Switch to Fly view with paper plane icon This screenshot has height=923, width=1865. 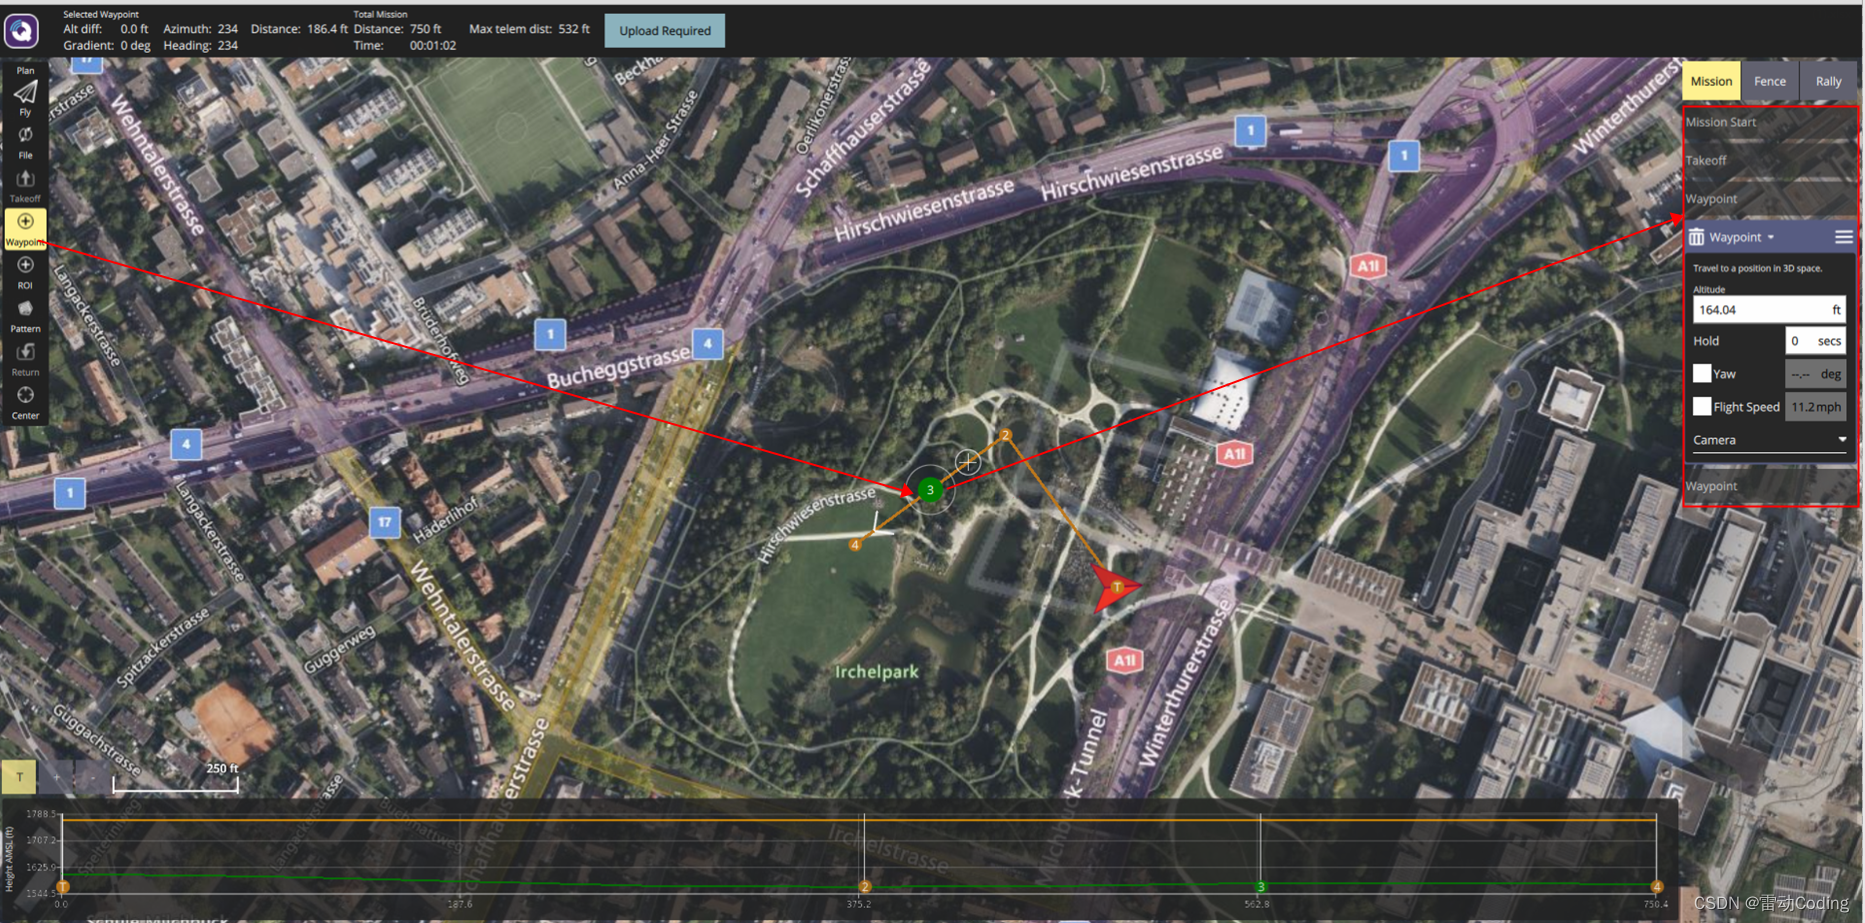click(x=25, y=99)
